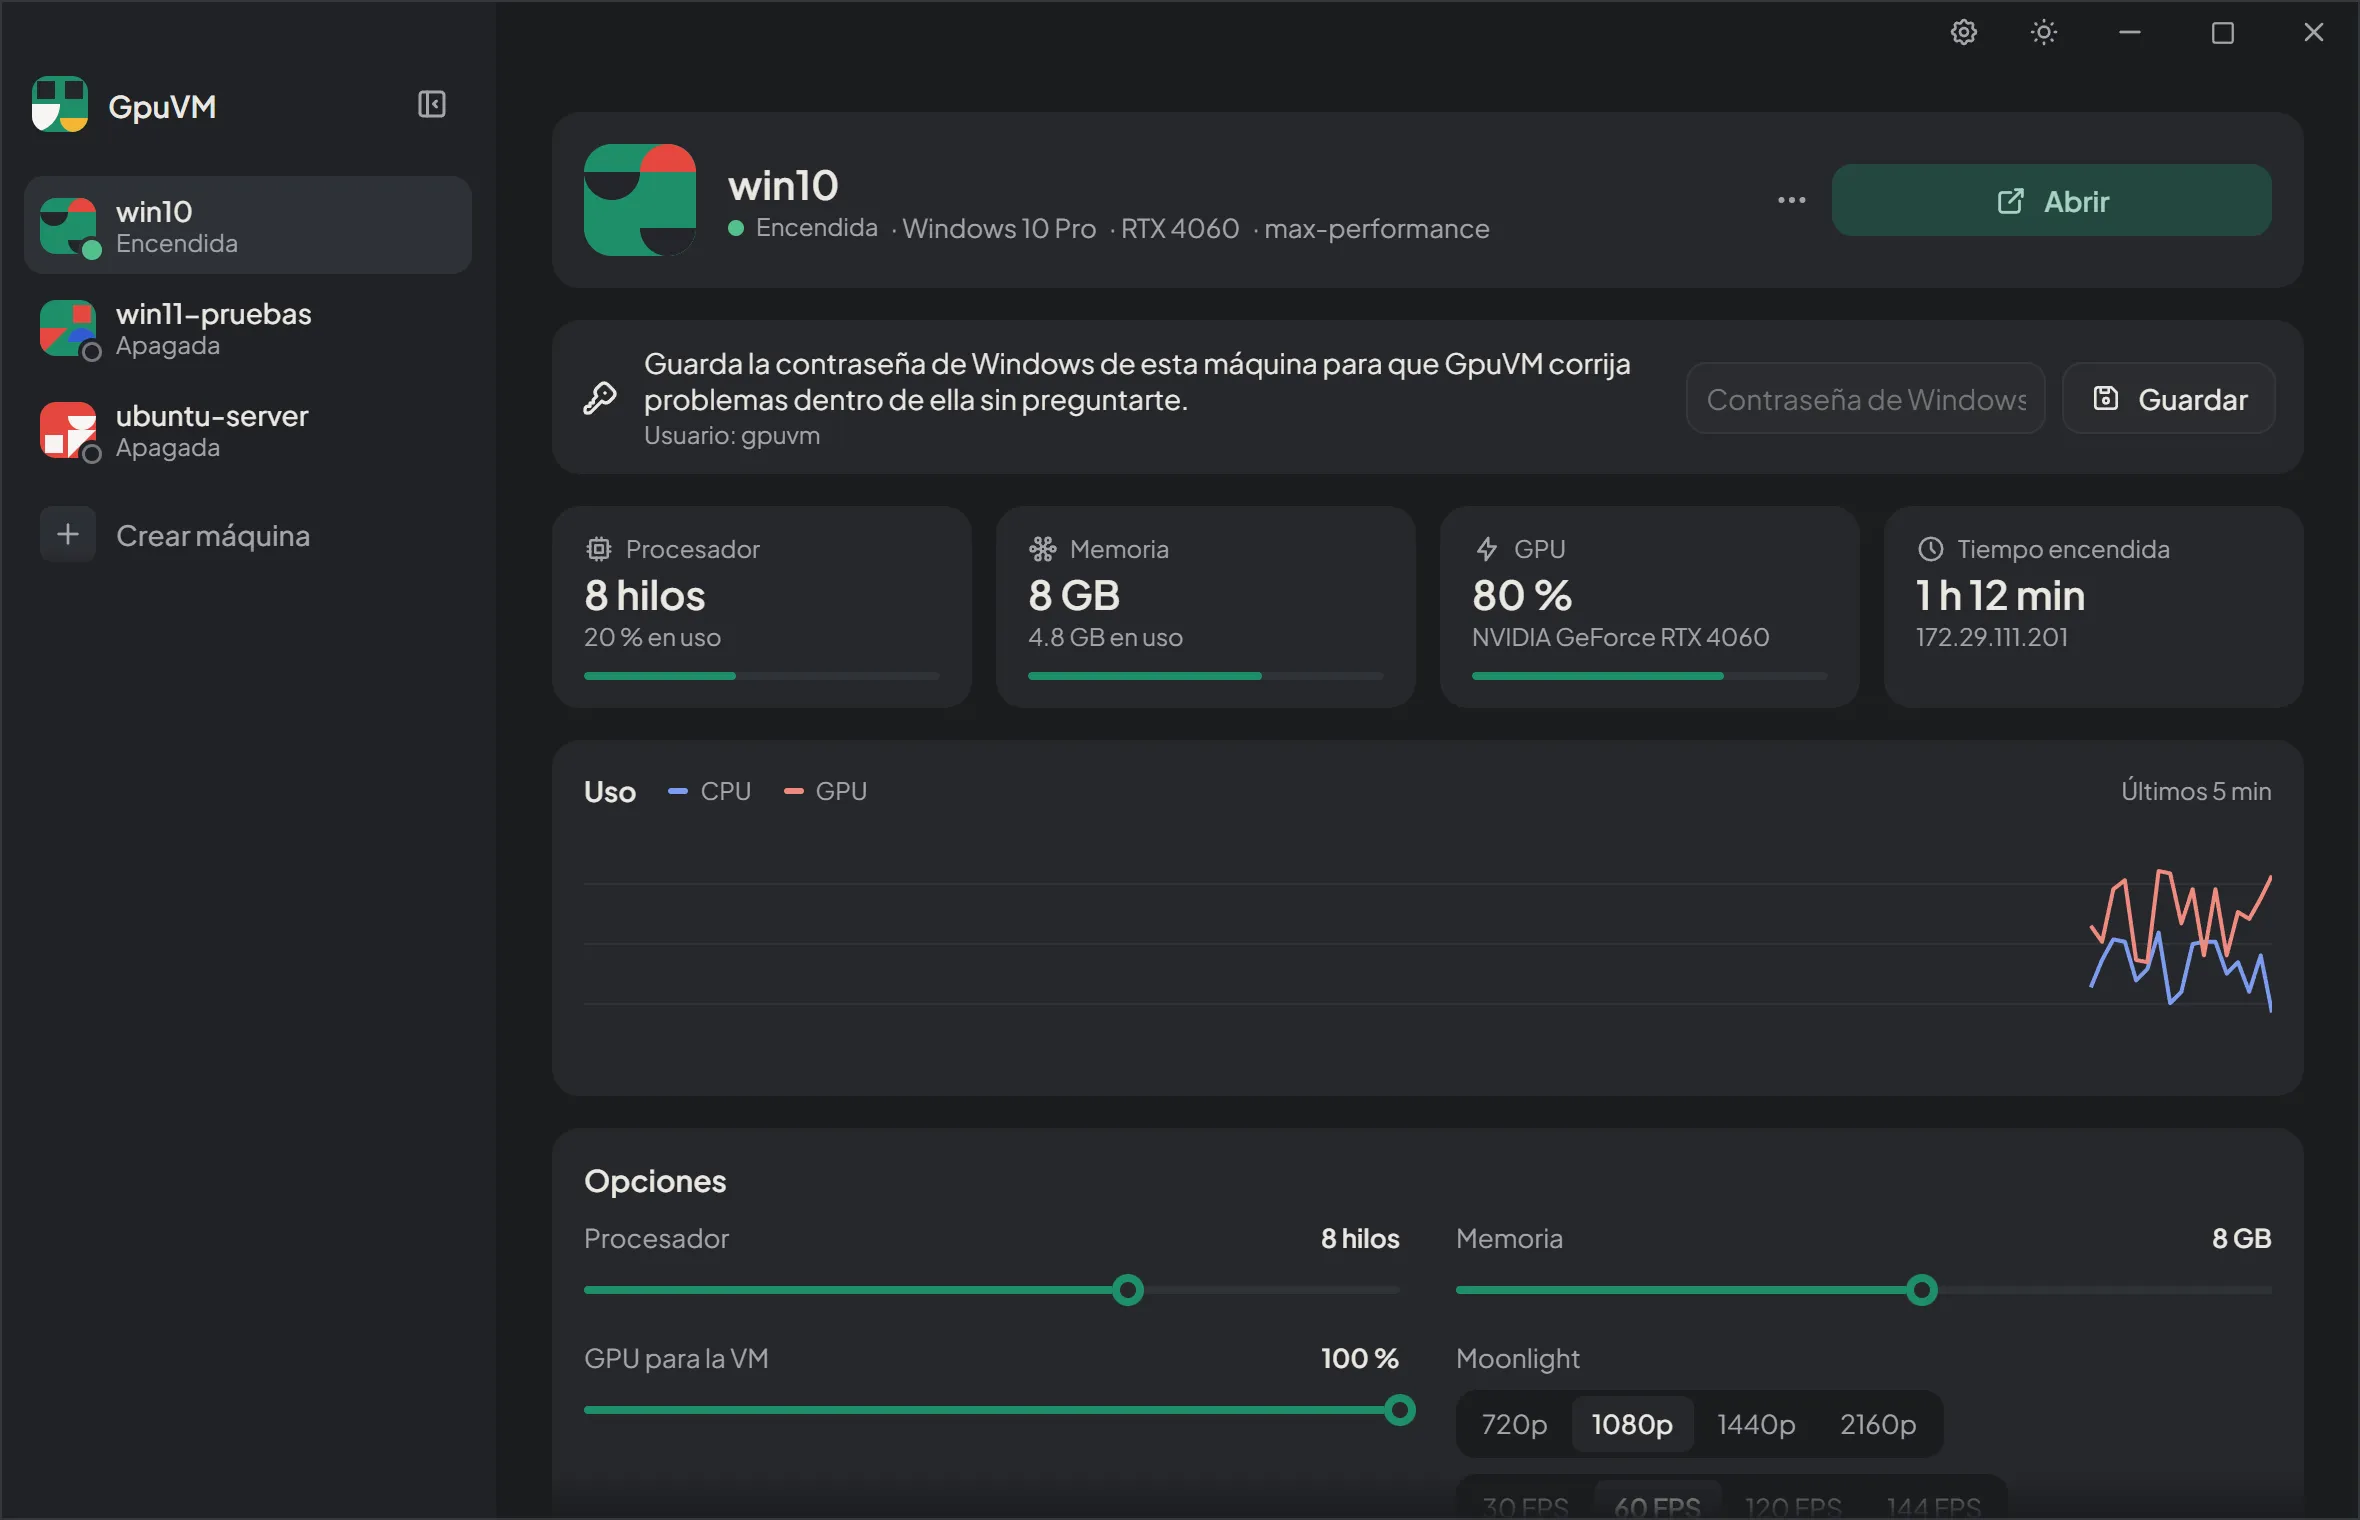Click the Guardar button

pos(2168,398)
